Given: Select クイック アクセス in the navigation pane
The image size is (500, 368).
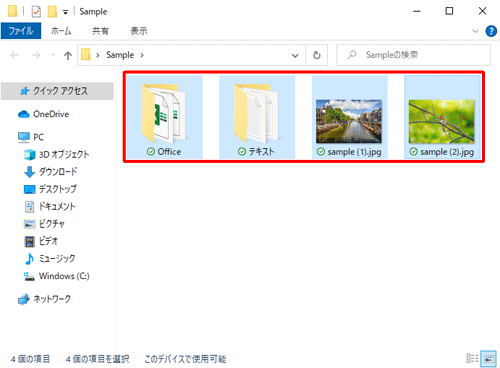Looking at the screenshot, I should [57, 91].
